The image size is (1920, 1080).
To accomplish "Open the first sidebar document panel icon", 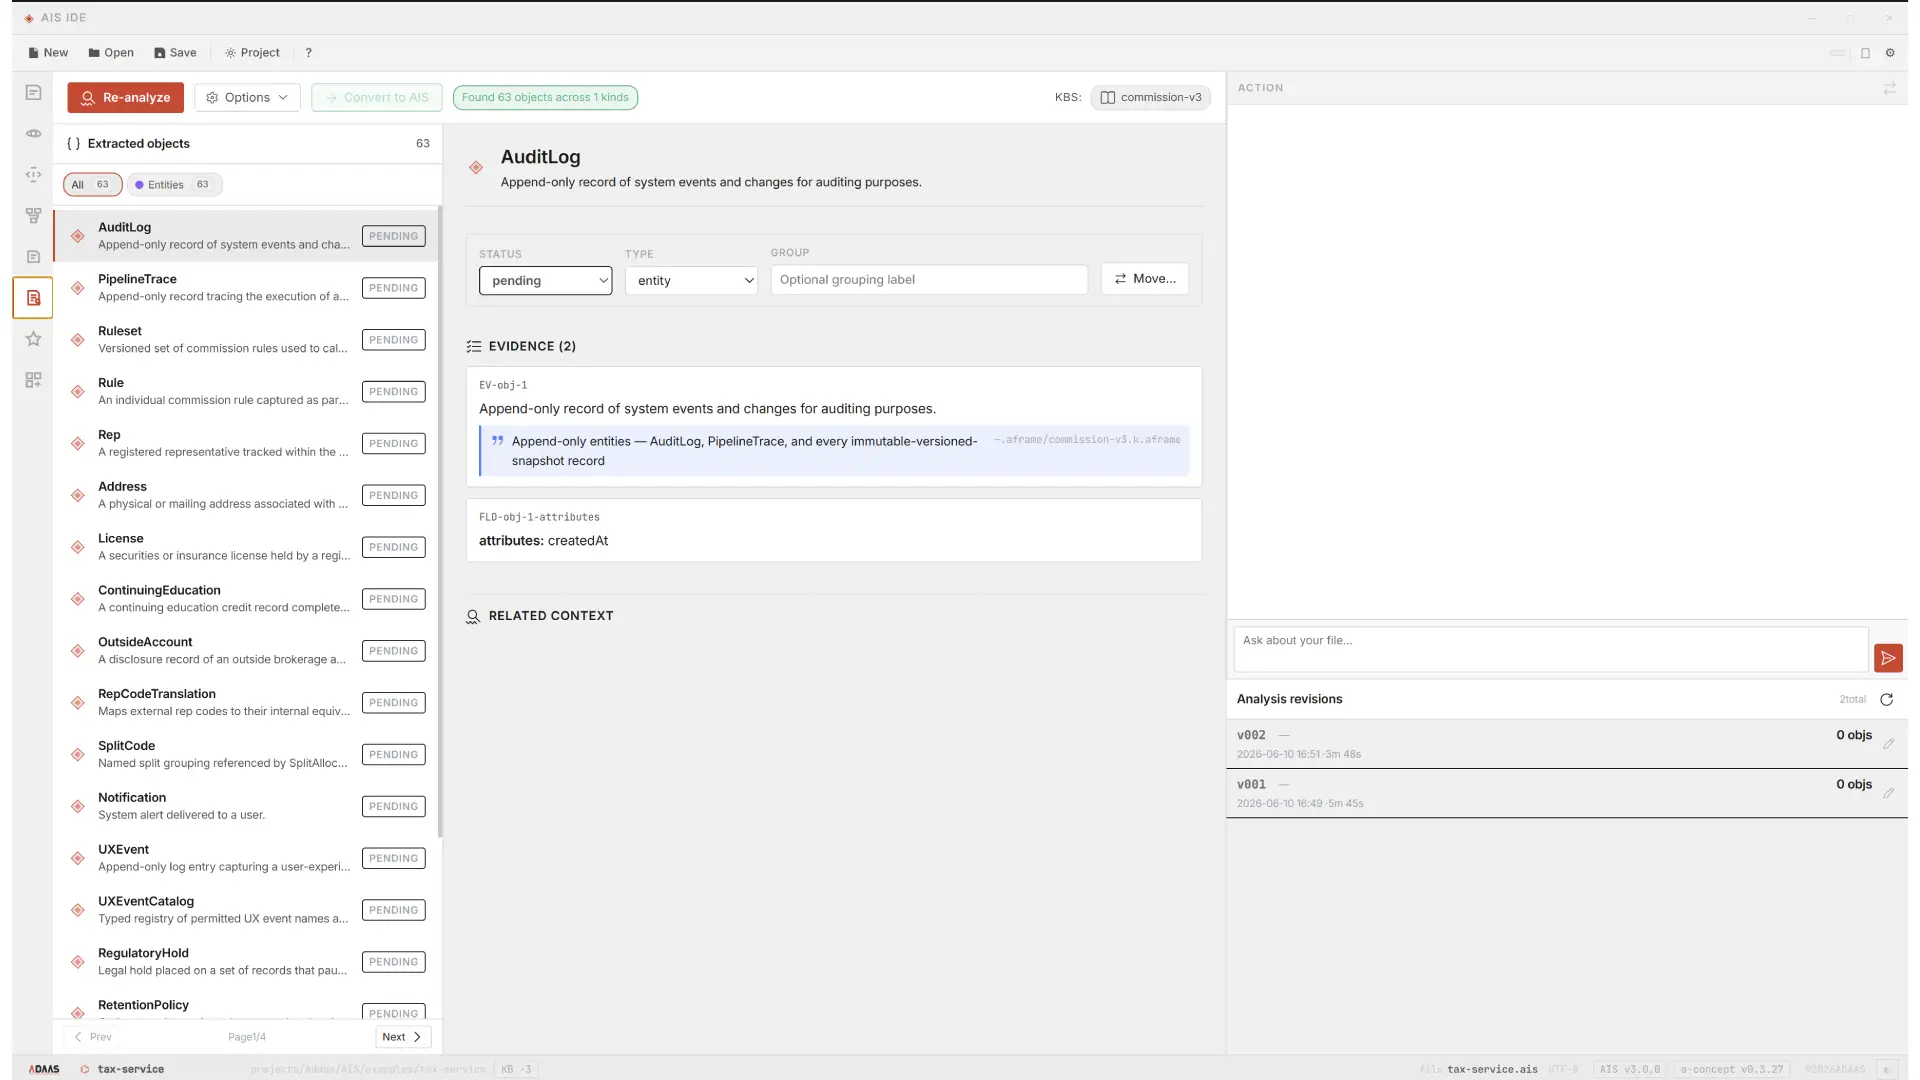I will point(33,92).
